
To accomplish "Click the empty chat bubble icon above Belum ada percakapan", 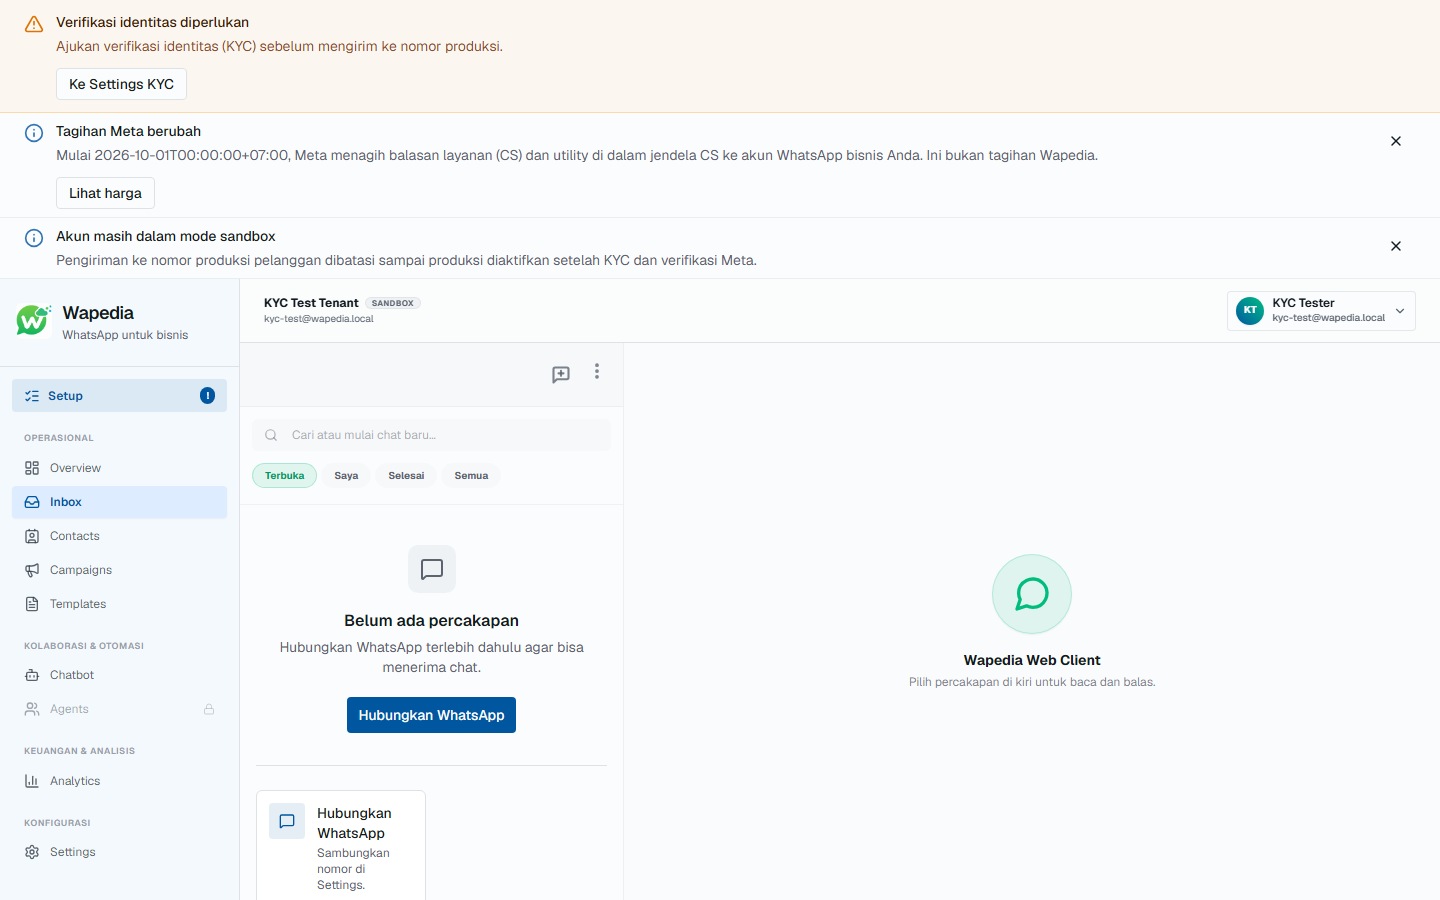I will click(432, 569).
